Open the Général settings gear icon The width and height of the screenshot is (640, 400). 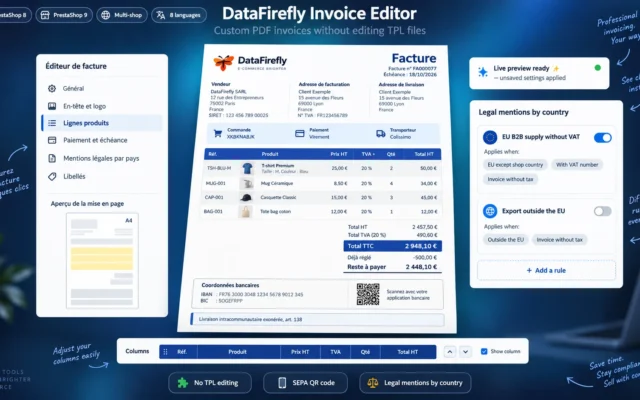pos(52,89)
